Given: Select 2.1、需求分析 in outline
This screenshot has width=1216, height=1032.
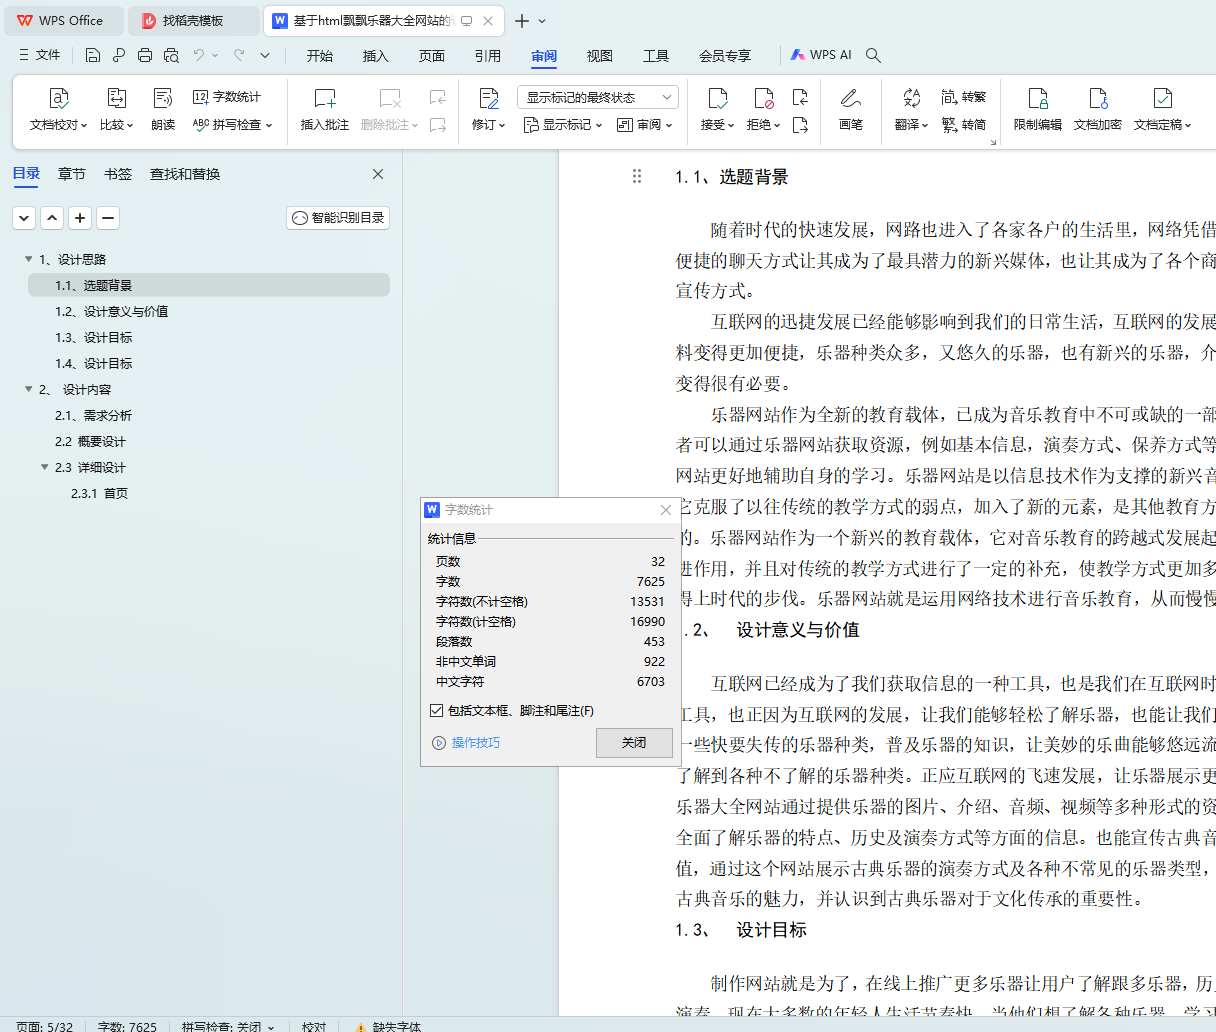Looking at the screenshot, I should (94, 415).
